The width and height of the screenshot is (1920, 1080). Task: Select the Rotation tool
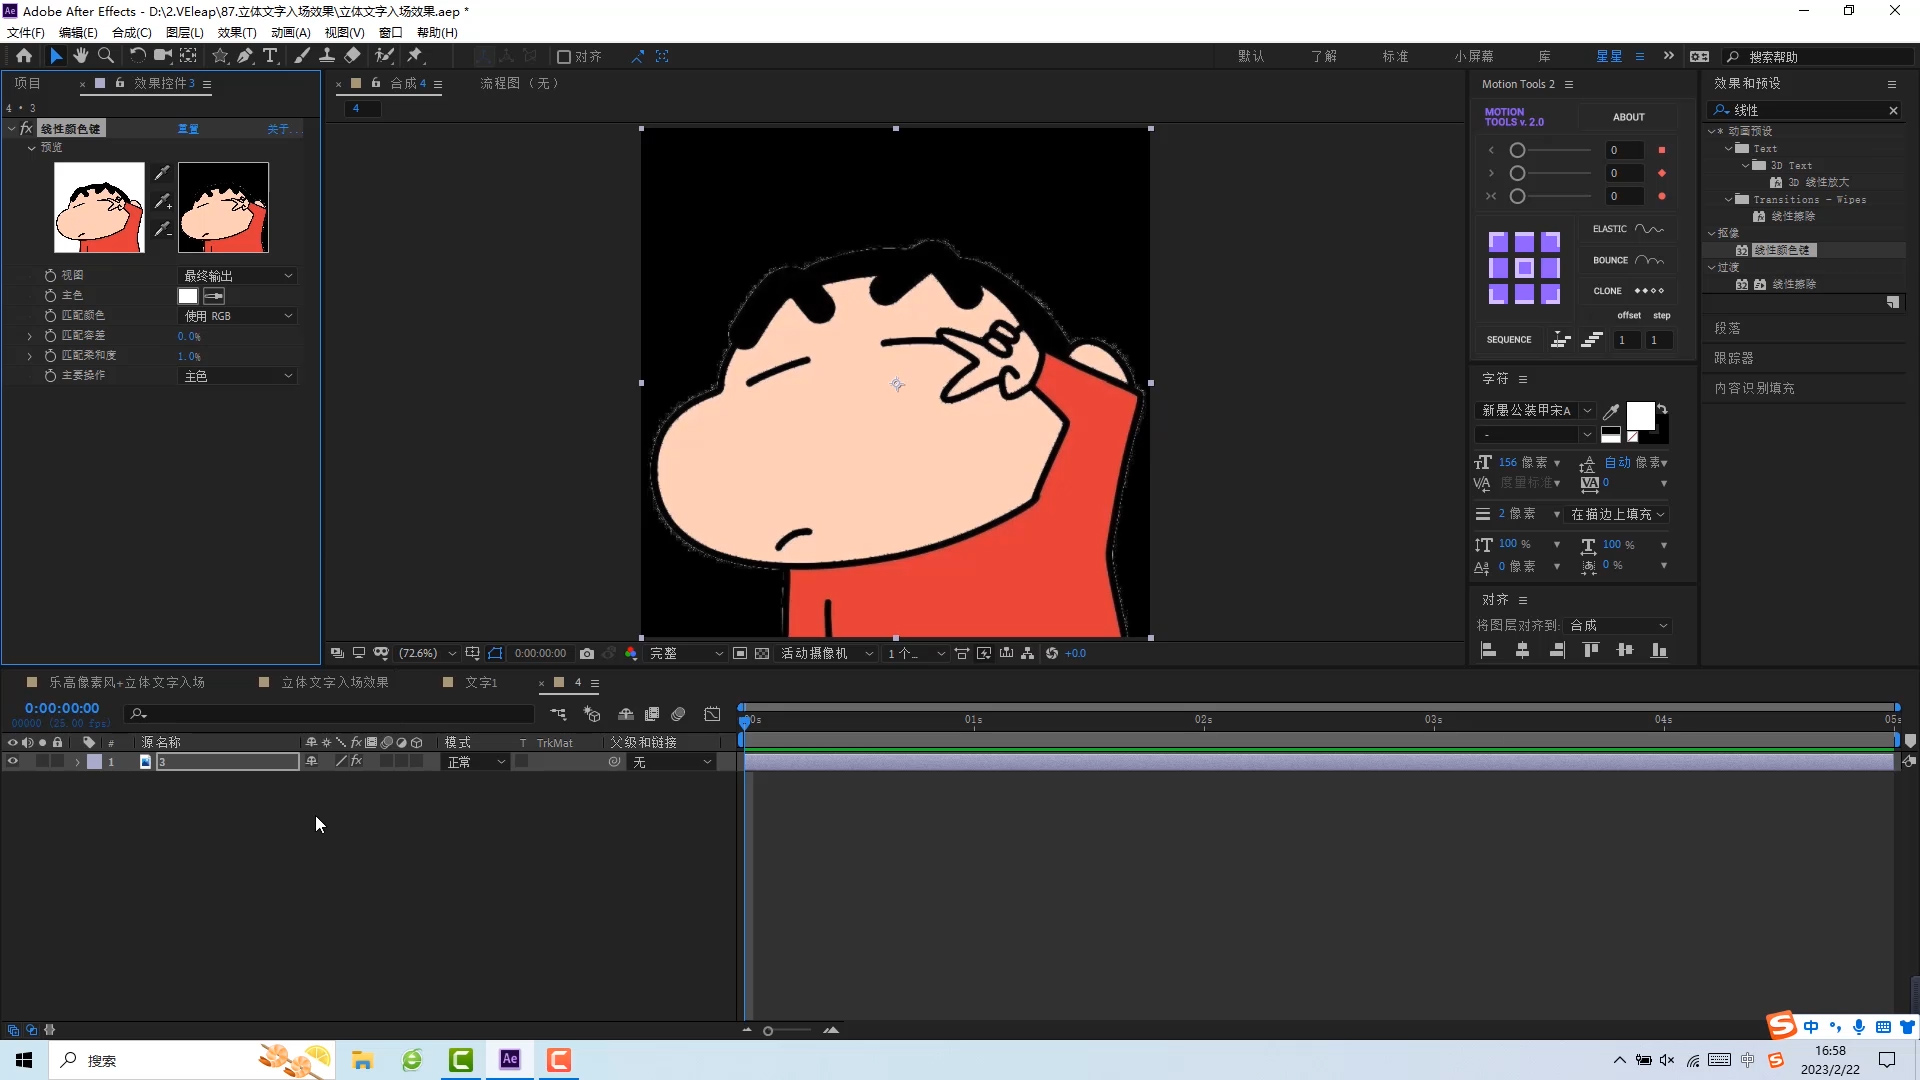click(x=137, y=56)
